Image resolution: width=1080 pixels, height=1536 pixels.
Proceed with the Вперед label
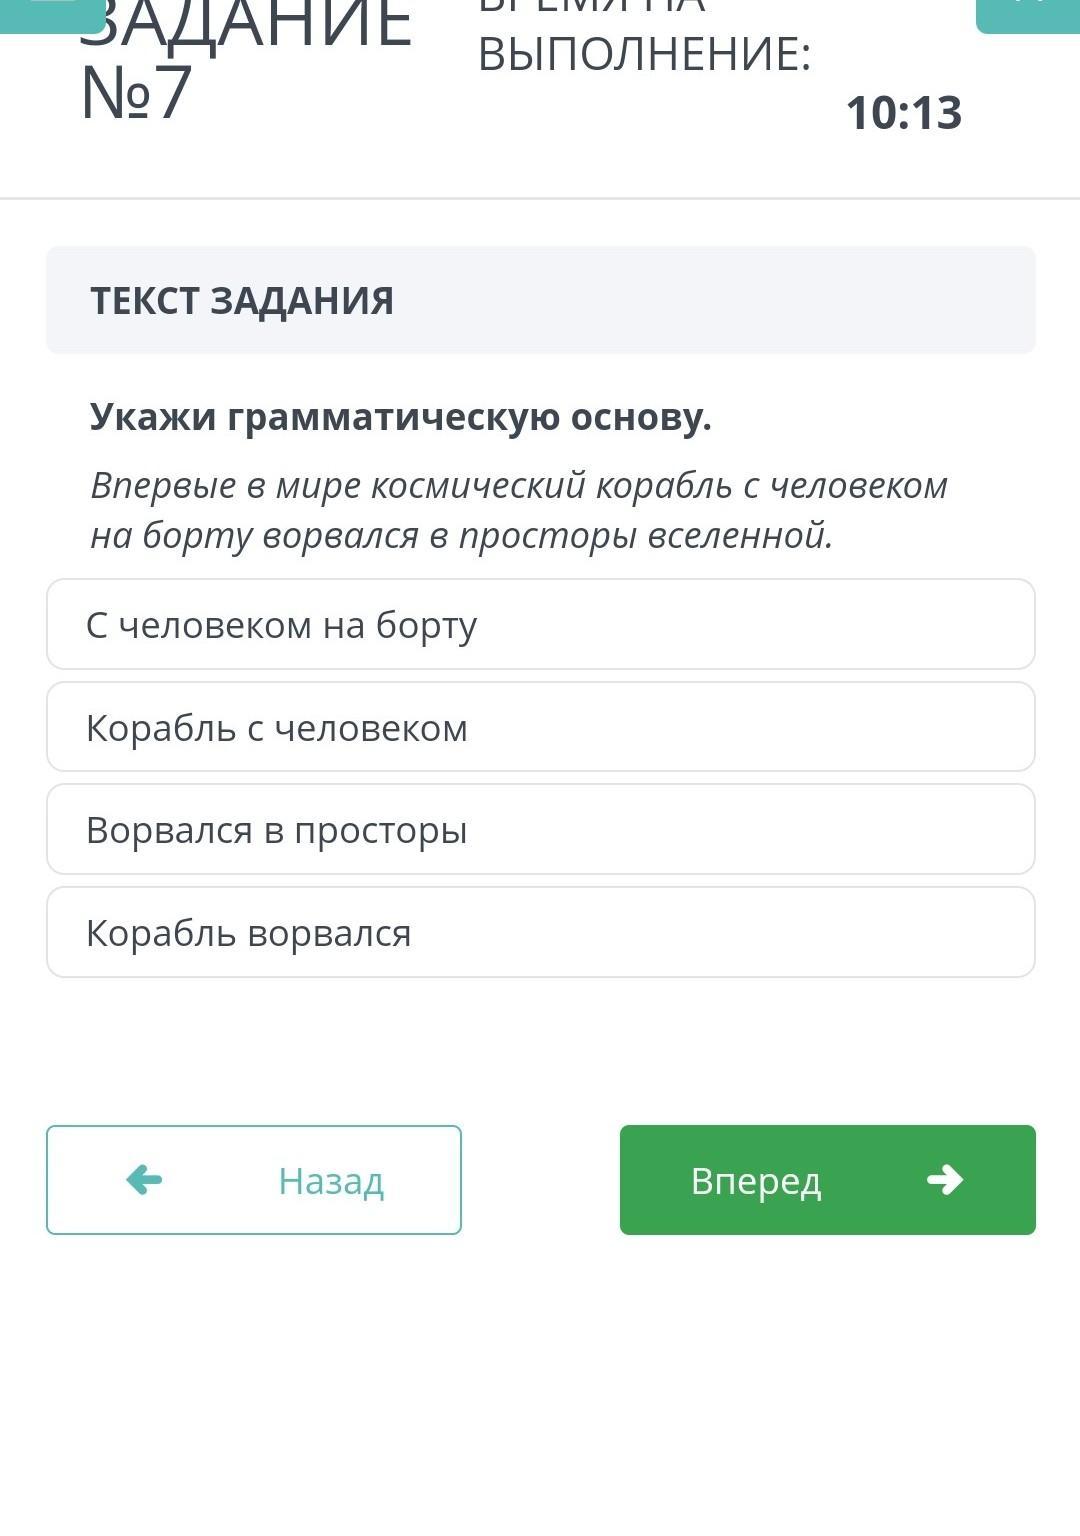coord(755,1181)
